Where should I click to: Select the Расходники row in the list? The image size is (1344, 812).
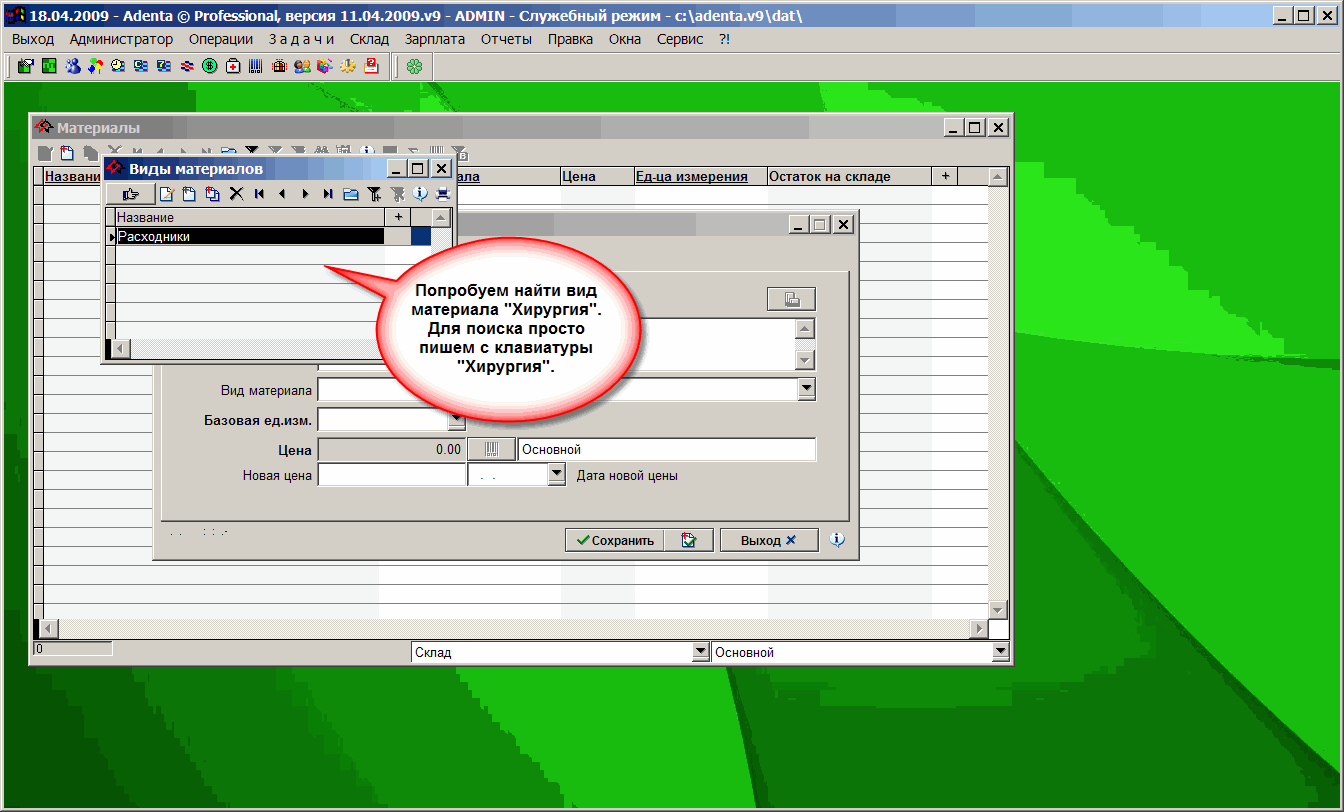point(250,237)
